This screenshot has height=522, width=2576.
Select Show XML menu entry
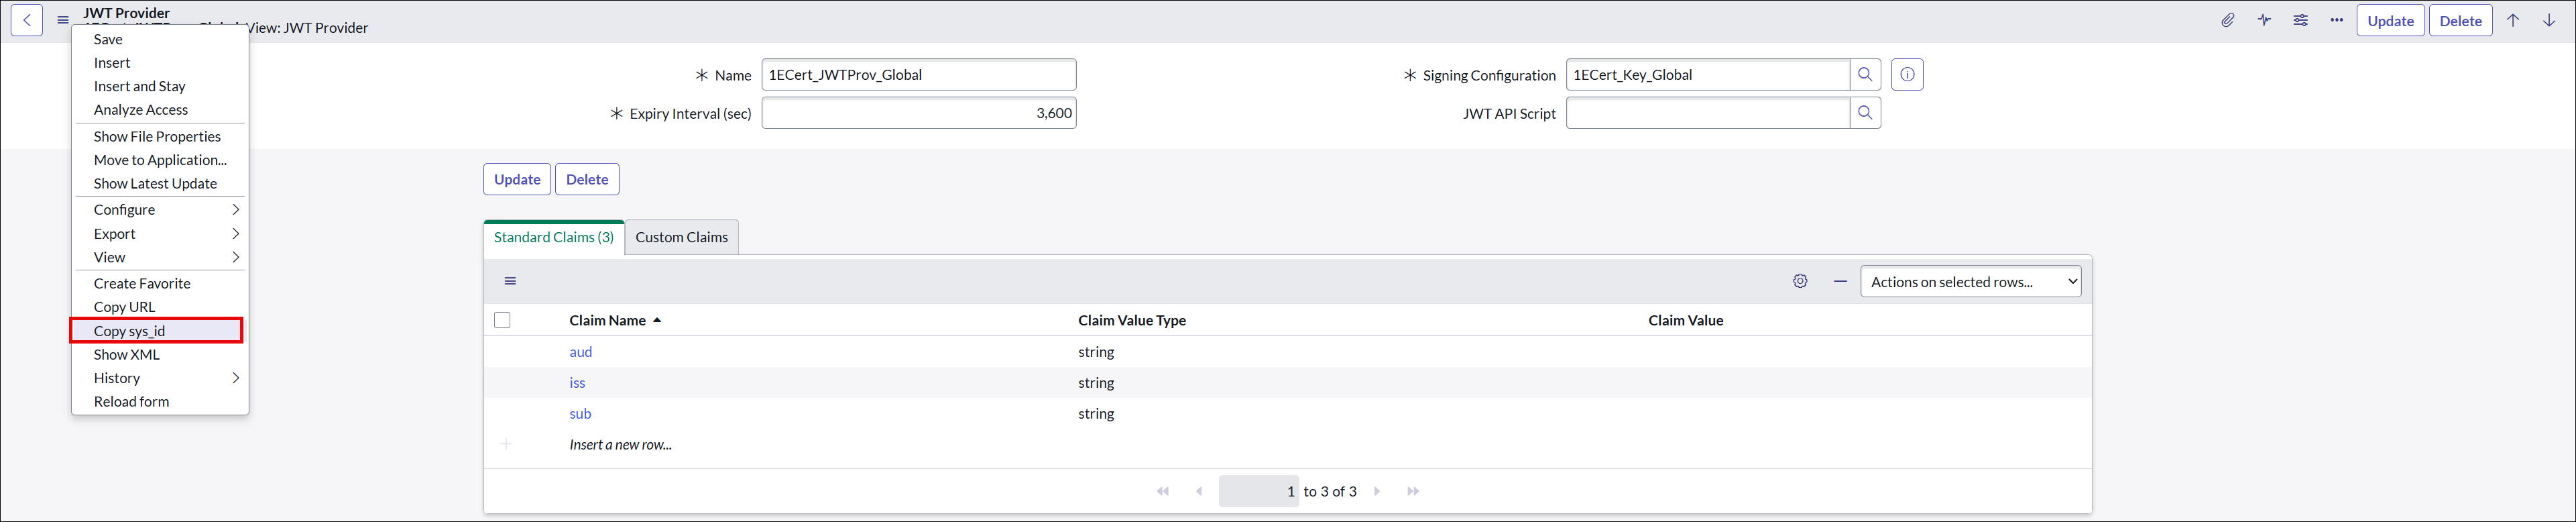[x=127, y=355]
